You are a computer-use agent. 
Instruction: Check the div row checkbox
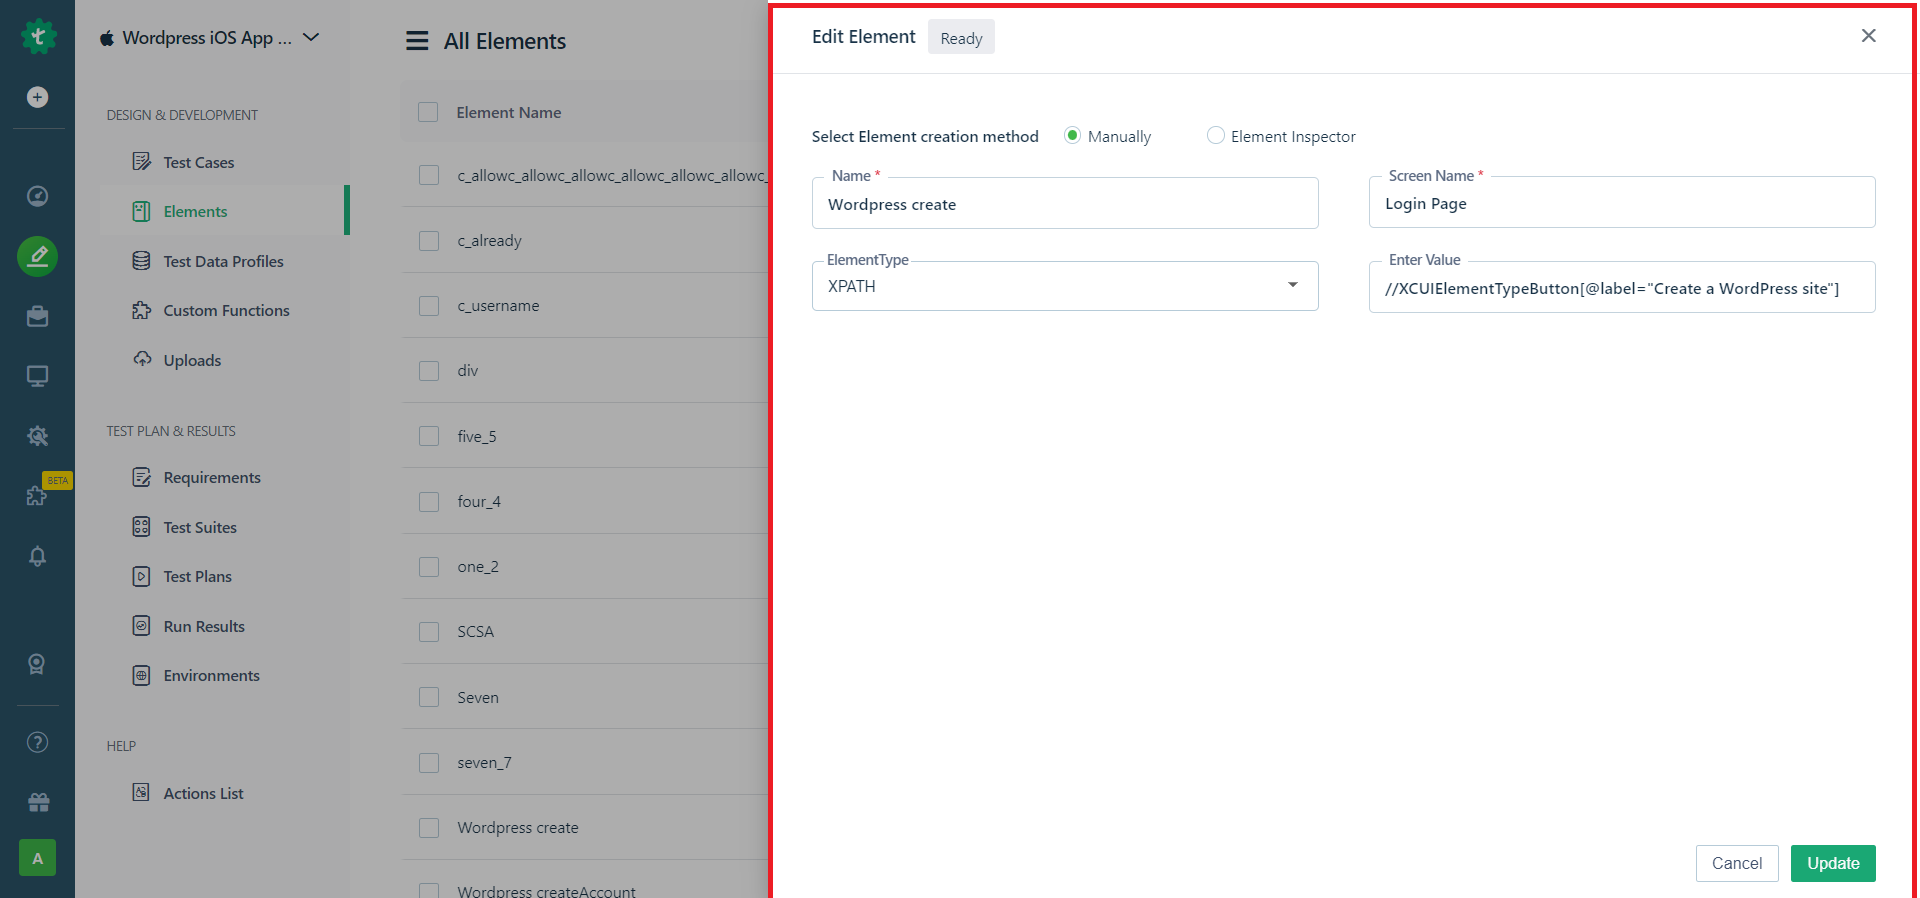point(429,371)
